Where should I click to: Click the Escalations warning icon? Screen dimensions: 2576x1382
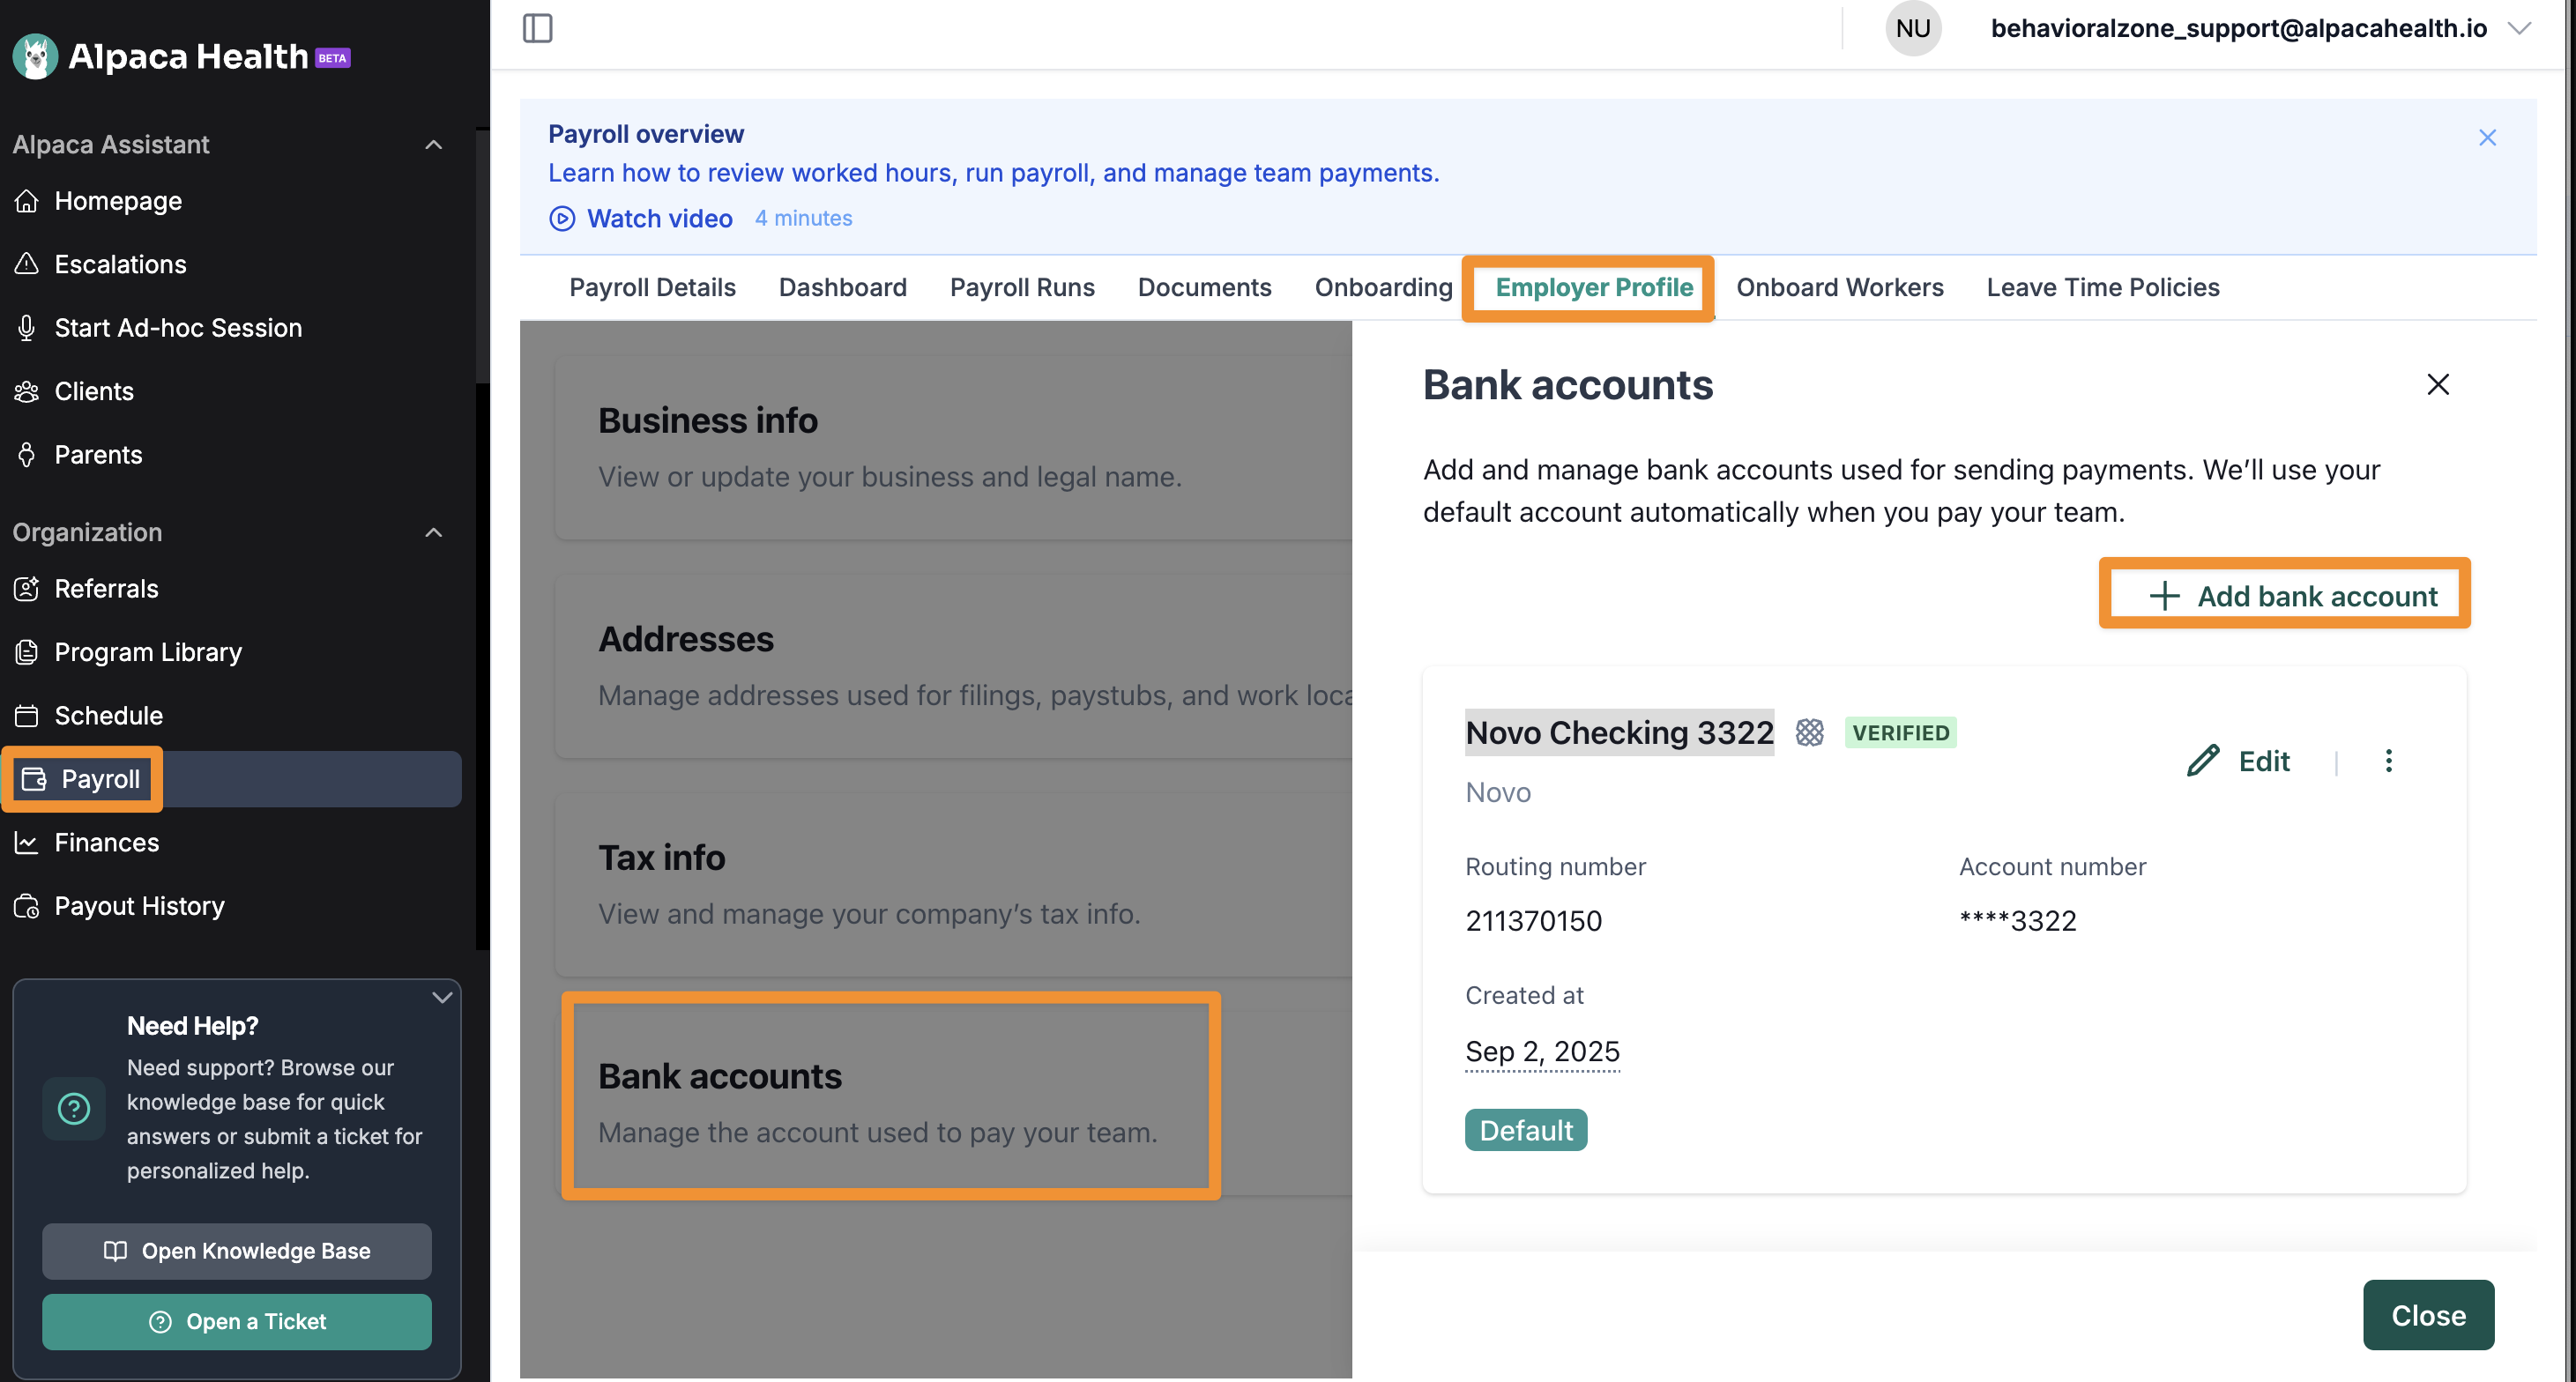(x=27, y=264)
